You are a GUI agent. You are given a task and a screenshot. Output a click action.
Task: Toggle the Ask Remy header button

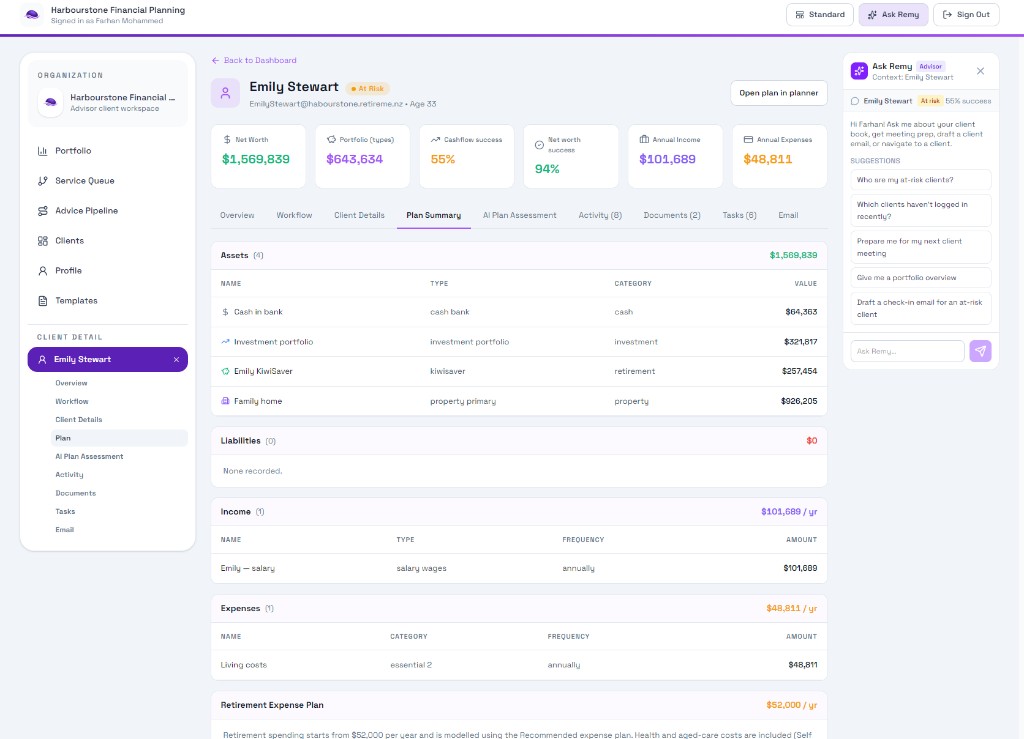[x=893, y=14]
